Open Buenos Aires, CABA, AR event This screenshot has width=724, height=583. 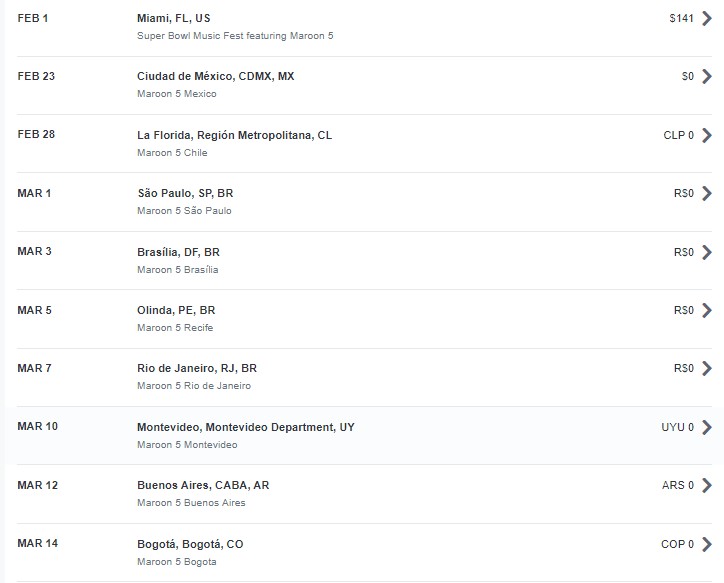pyautogui.click(x=203, y=486)
